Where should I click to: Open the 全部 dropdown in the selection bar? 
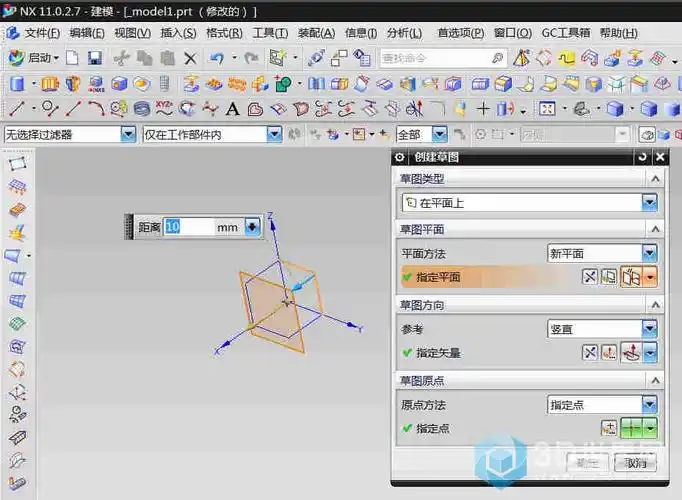pyautogui.click(x=440, y=134)
